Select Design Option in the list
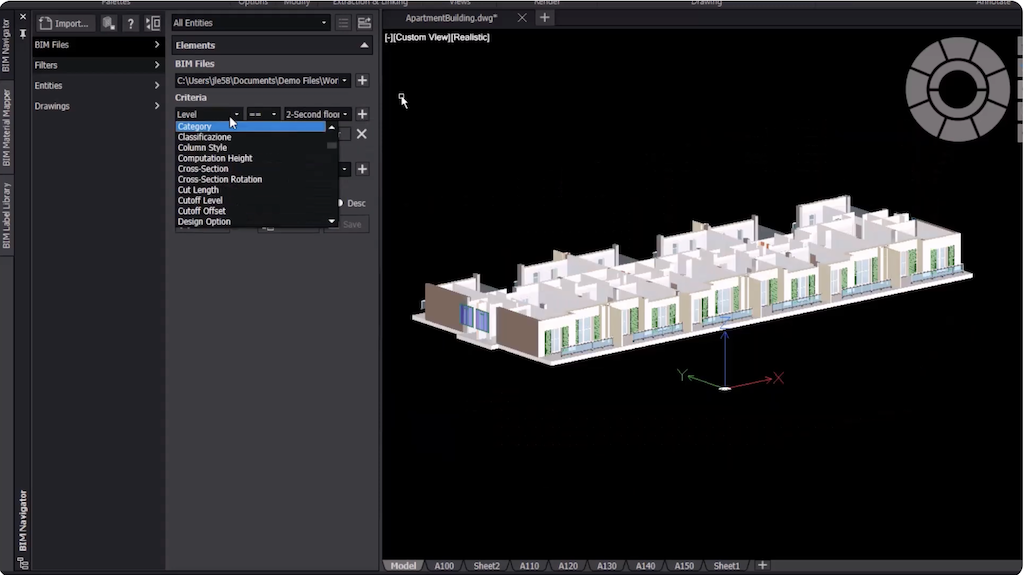The height and width of the screenshot is (575, 1024). coord(250,222)
